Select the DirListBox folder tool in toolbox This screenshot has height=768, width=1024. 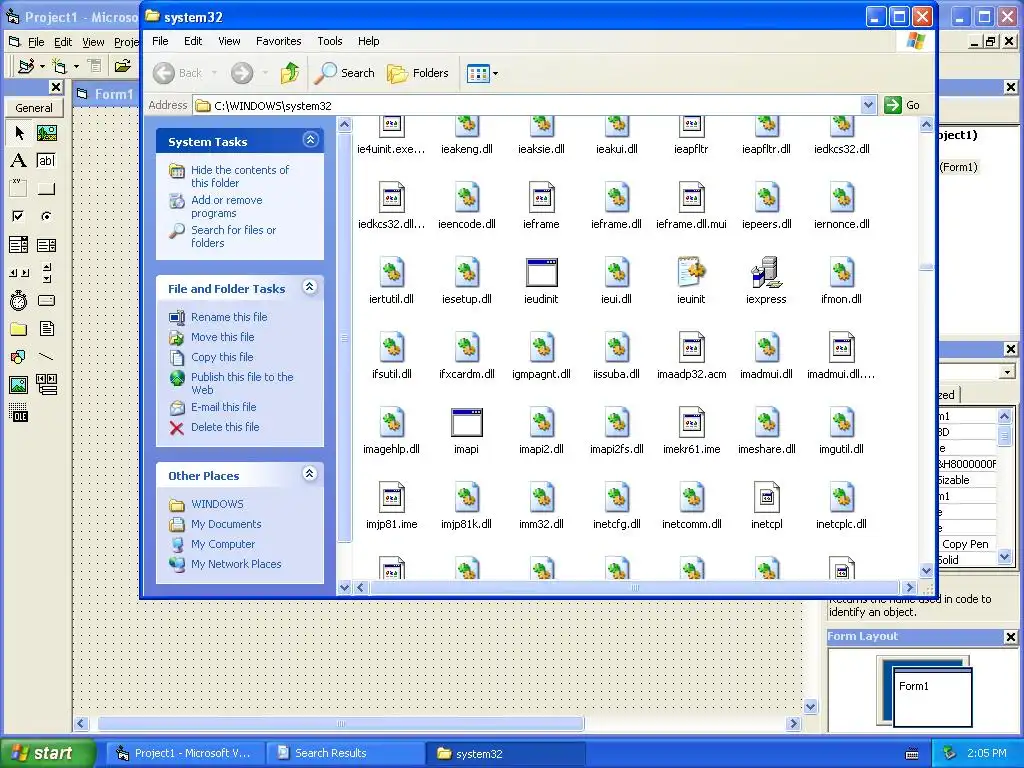click(19, 328)
